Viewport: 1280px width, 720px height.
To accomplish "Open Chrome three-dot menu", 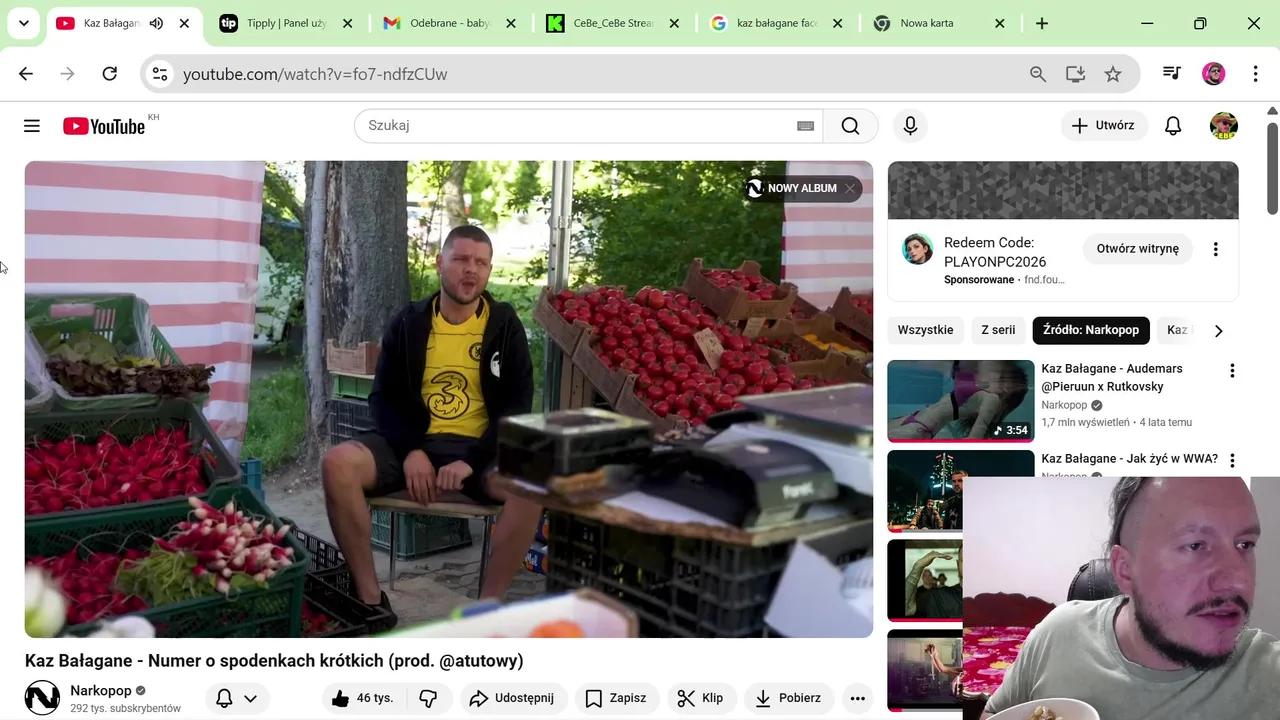I will coord(1256,74).
